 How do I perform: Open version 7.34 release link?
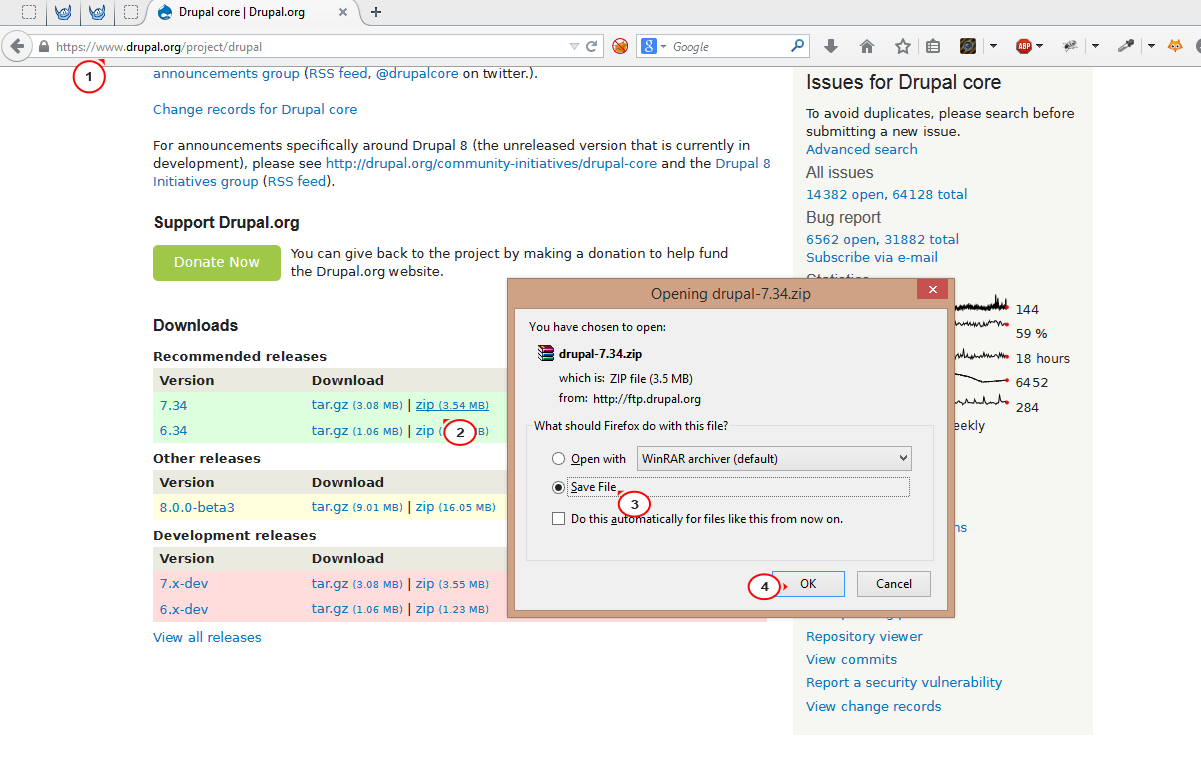[173, 405]
